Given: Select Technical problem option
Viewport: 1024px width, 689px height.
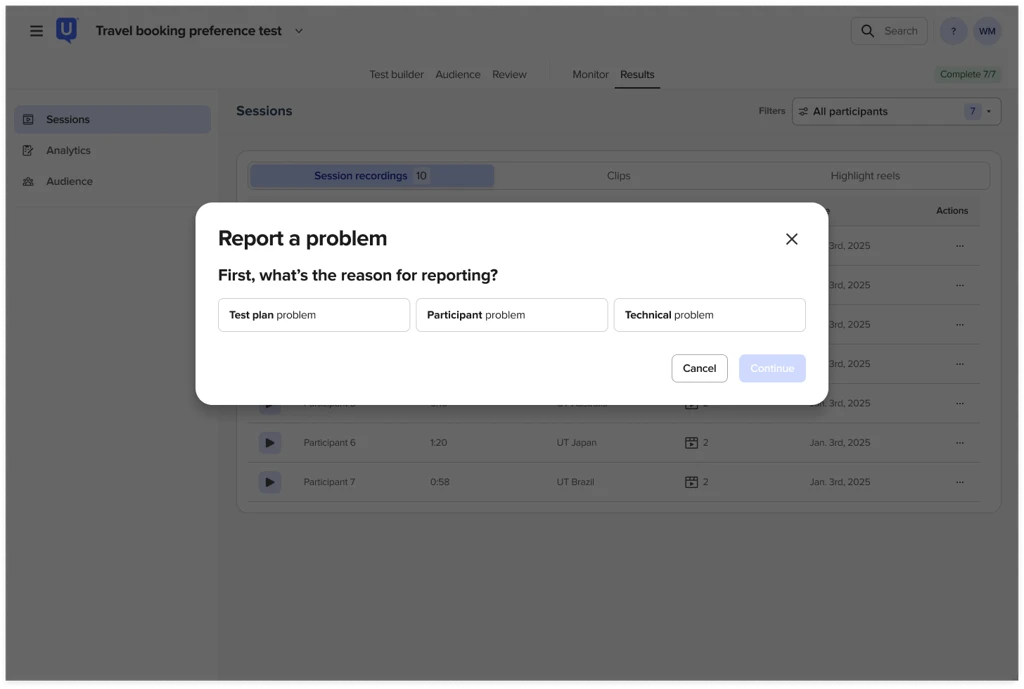Looking at the screenshot, I should coord(709,315).
